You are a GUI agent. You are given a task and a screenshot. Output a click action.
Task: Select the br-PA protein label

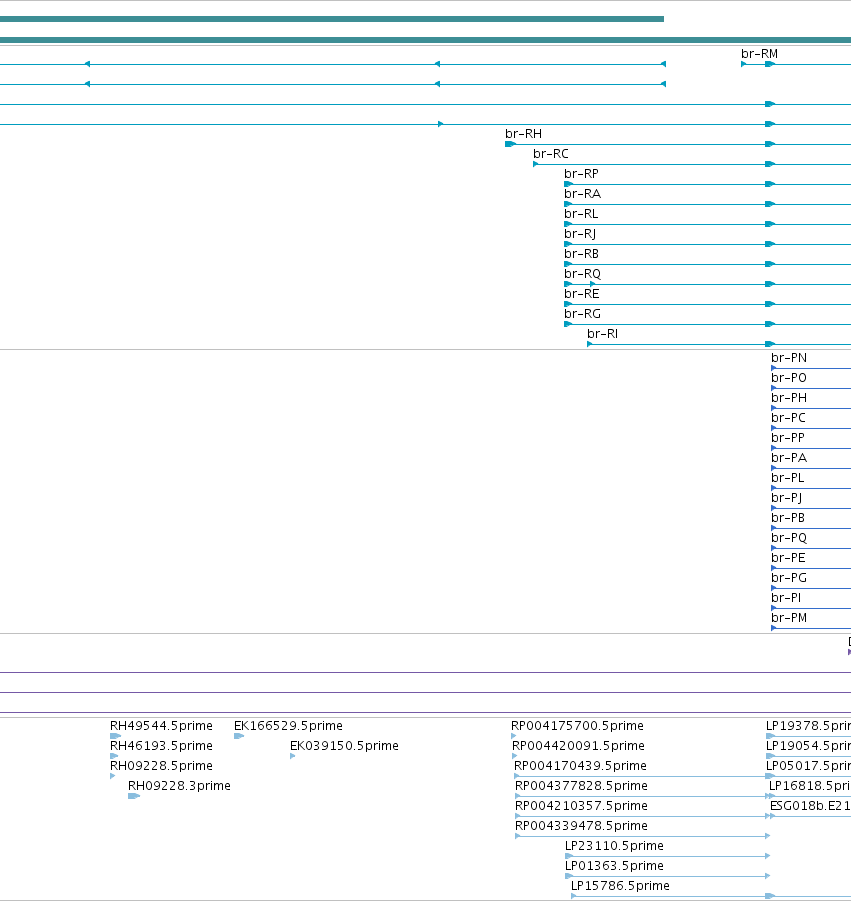click(x=788, y=458)
